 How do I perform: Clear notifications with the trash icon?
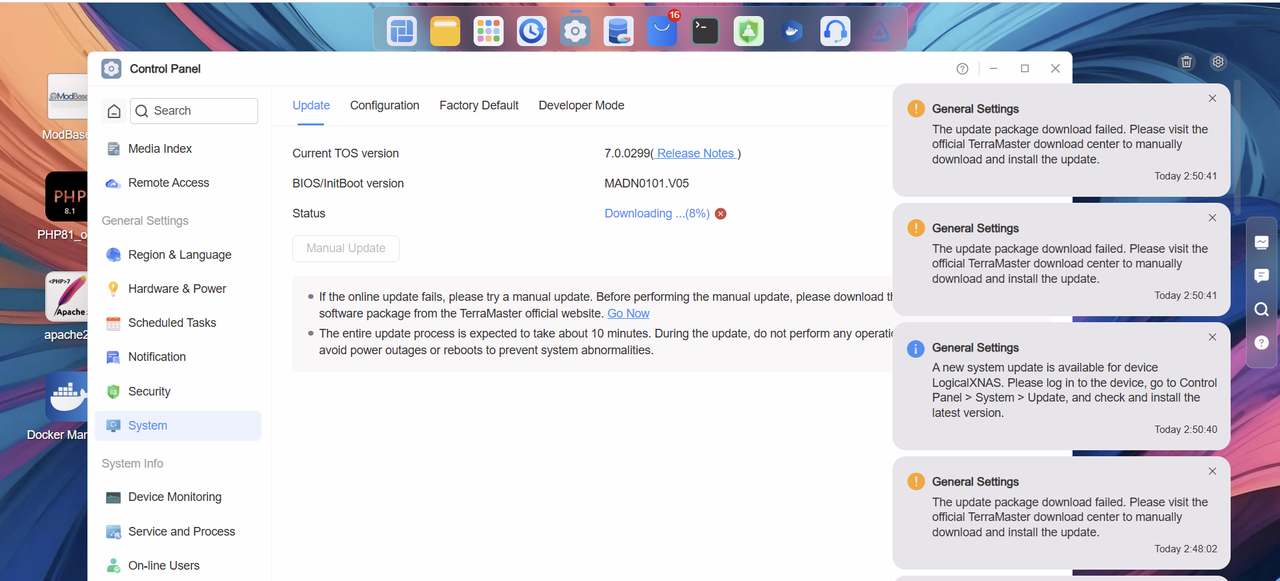click(1186, 62)
